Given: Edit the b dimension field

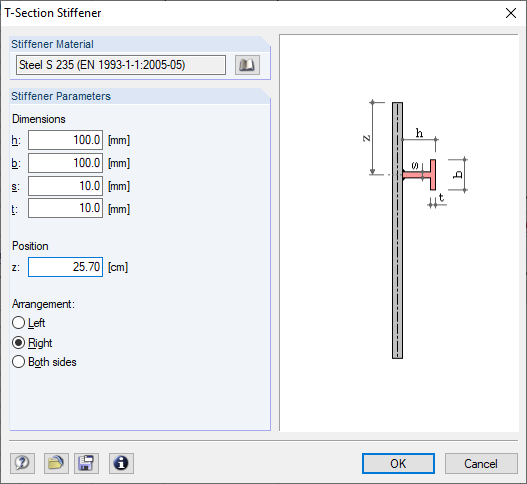Looking at the screenshot, I should [66, 163].
